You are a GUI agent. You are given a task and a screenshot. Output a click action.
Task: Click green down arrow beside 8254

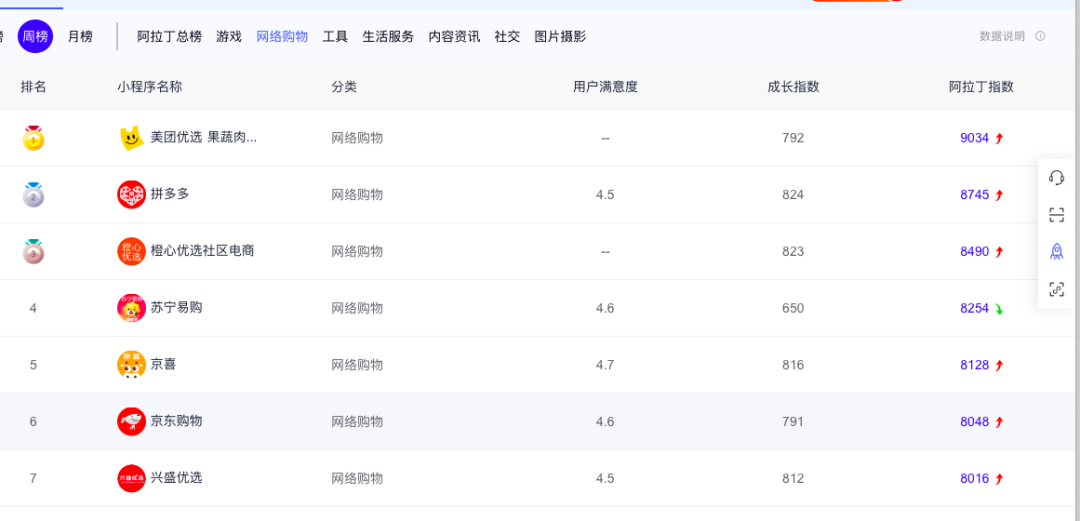(999, 309)
